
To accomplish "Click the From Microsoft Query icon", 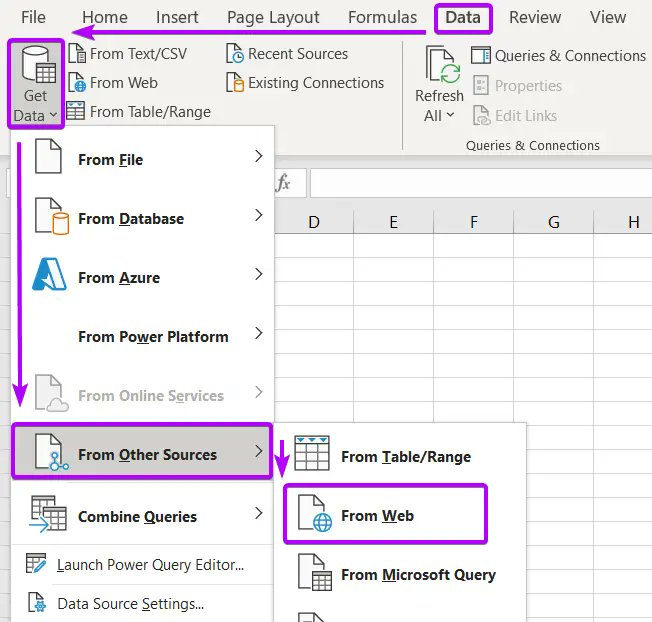I will [315, 573].
